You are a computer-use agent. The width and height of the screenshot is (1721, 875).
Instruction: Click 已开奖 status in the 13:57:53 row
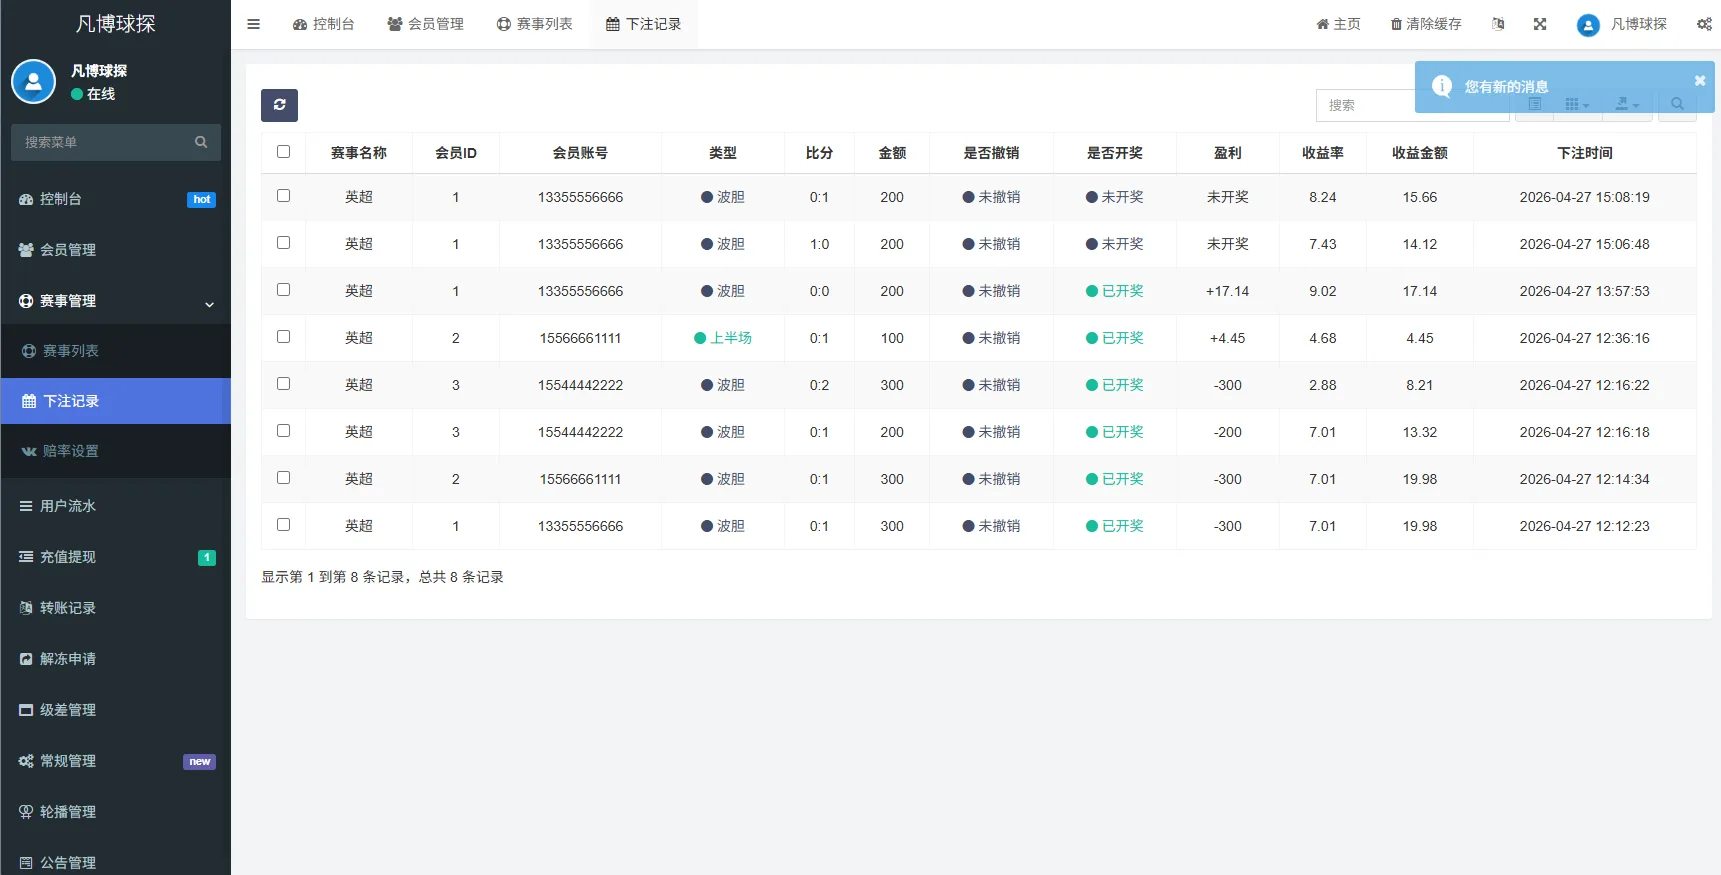click(x=1114, y=291)
